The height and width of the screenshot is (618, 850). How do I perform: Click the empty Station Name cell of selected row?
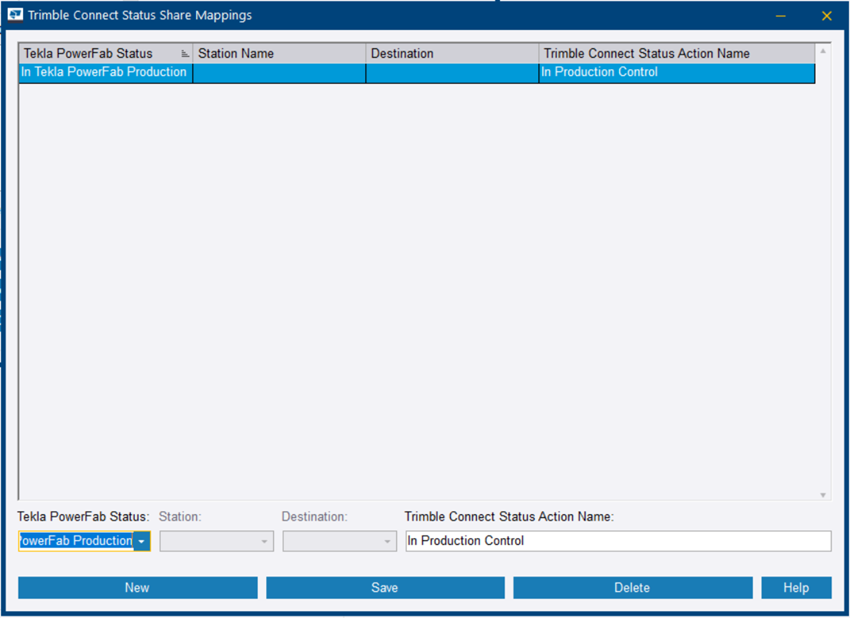pos(280,71)
